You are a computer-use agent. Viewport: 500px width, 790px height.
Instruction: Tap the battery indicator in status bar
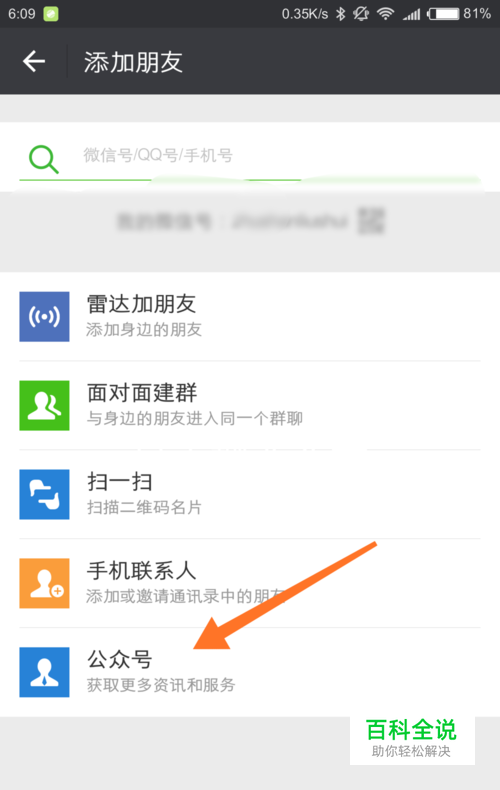pos(444,14)
